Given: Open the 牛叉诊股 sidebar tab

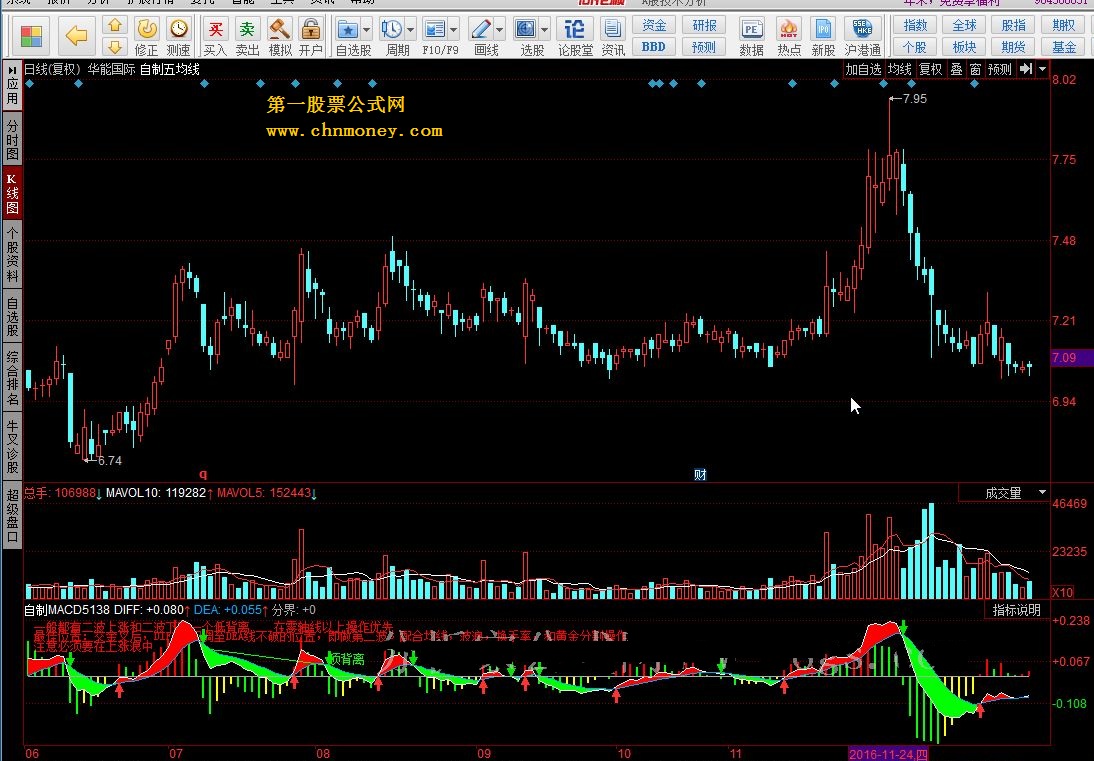Looking at the screenshot, I should 13,446.
